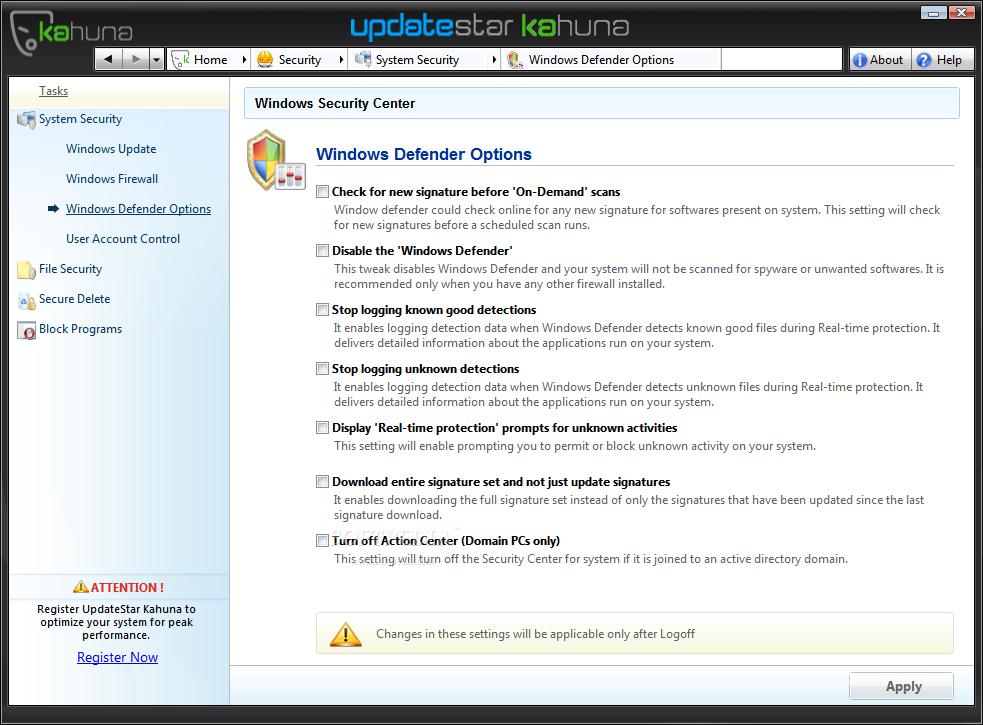Viewport: 983px width, 725px height.
Task: Click the Secure Delete sidebar icon
Action: click(x=26, y=300)
